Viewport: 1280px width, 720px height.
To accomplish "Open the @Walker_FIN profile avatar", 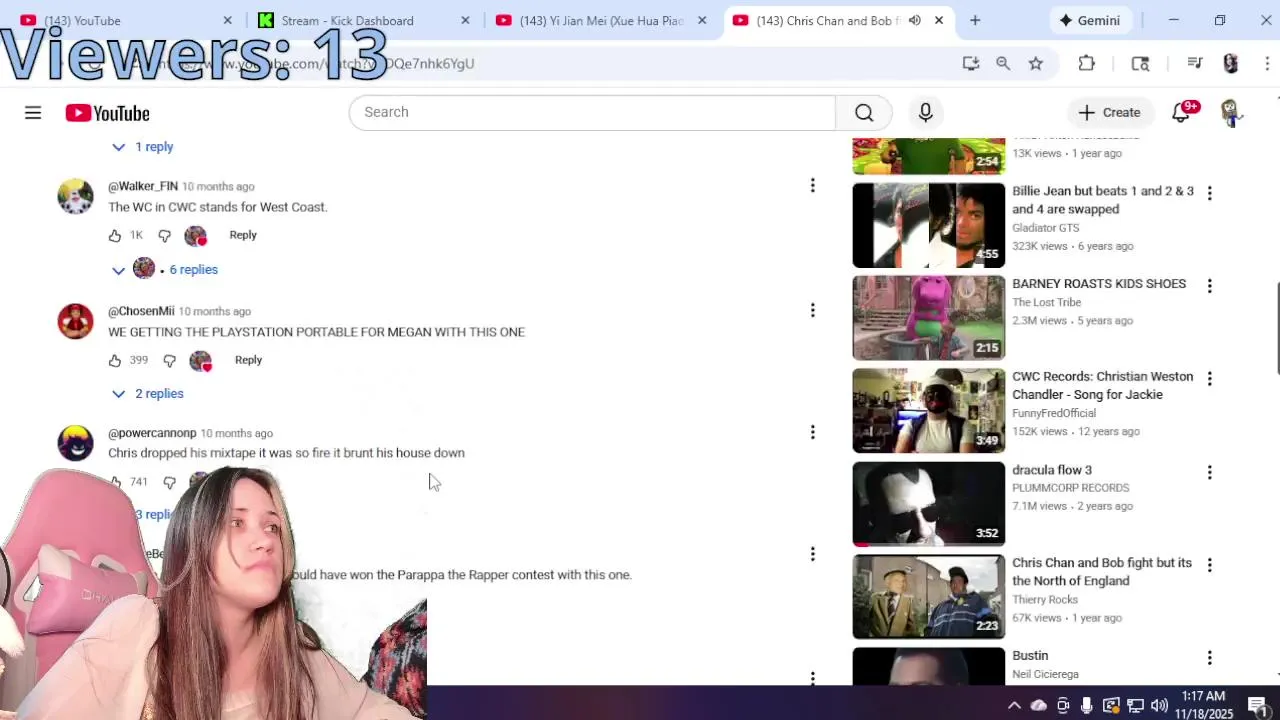I will (x=75, y=197).
